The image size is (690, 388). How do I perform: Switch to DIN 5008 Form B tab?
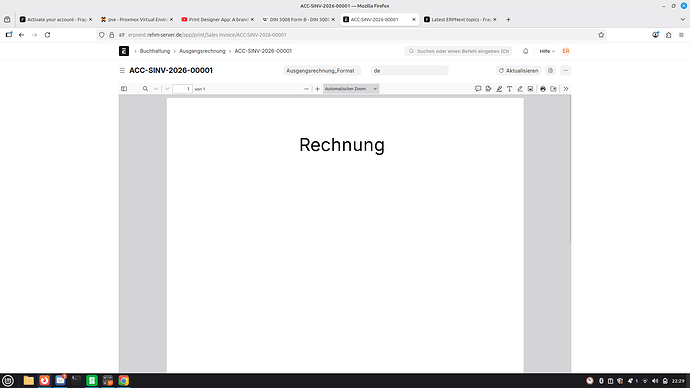[299, 19]
